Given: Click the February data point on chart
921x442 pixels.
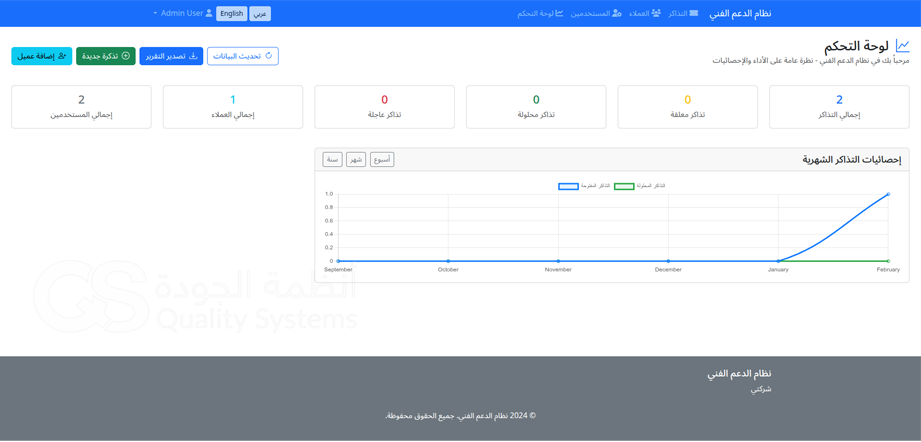Looking at the screenshot, I should pyautogui.click(x=888, y=195).
